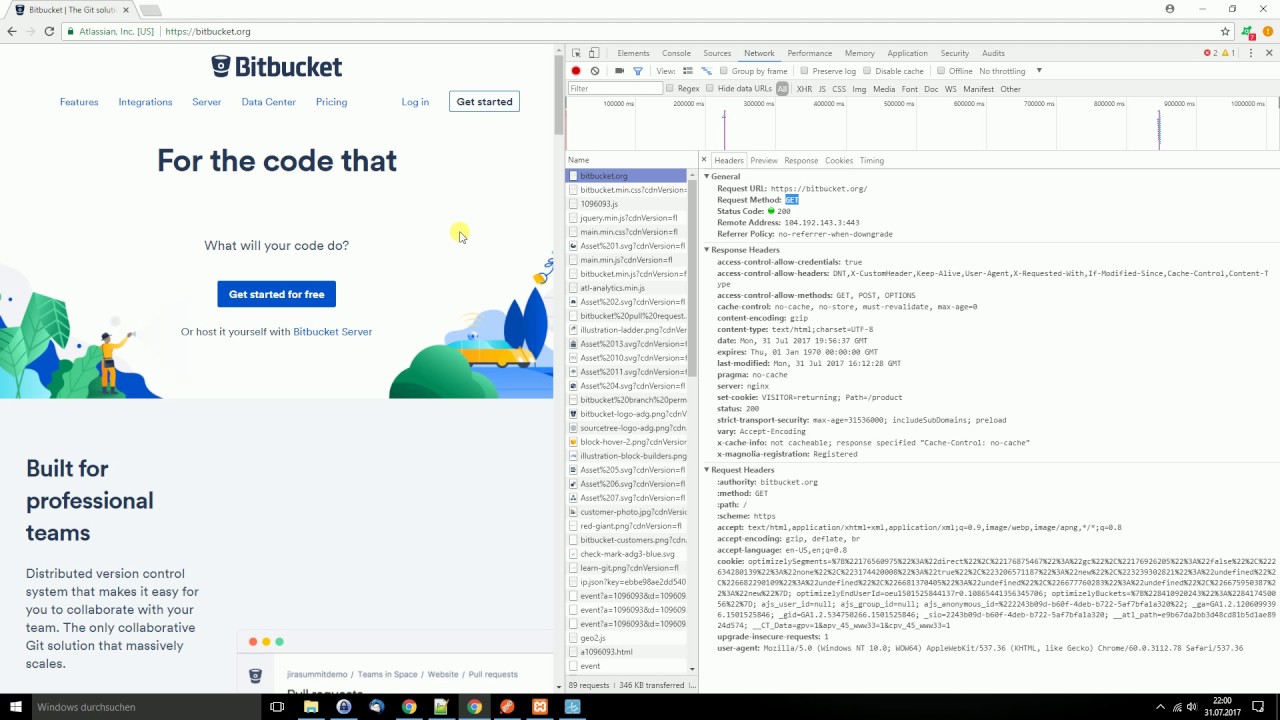Select the geo2.js request row
Viewport: 1280px width, 720px height.
(x=627, y=638)
